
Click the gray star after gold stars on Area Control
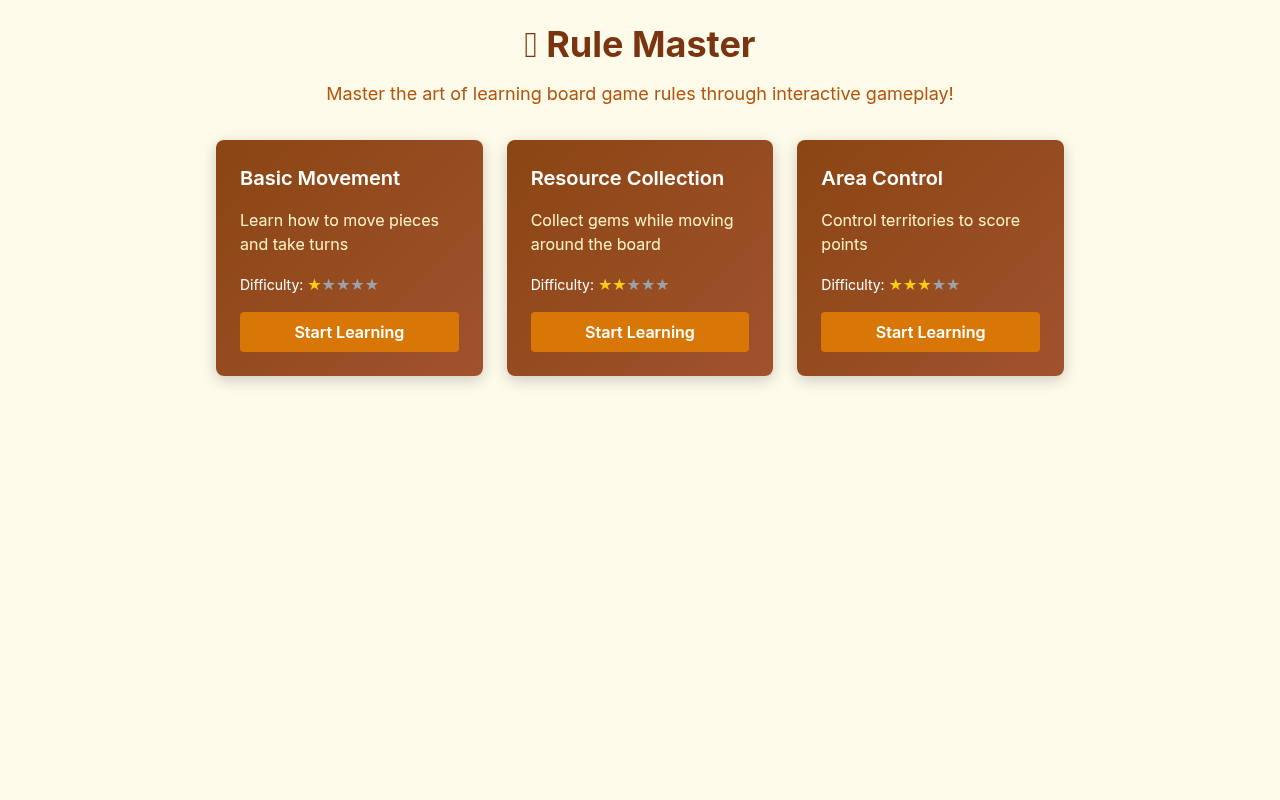coord(939,284)
